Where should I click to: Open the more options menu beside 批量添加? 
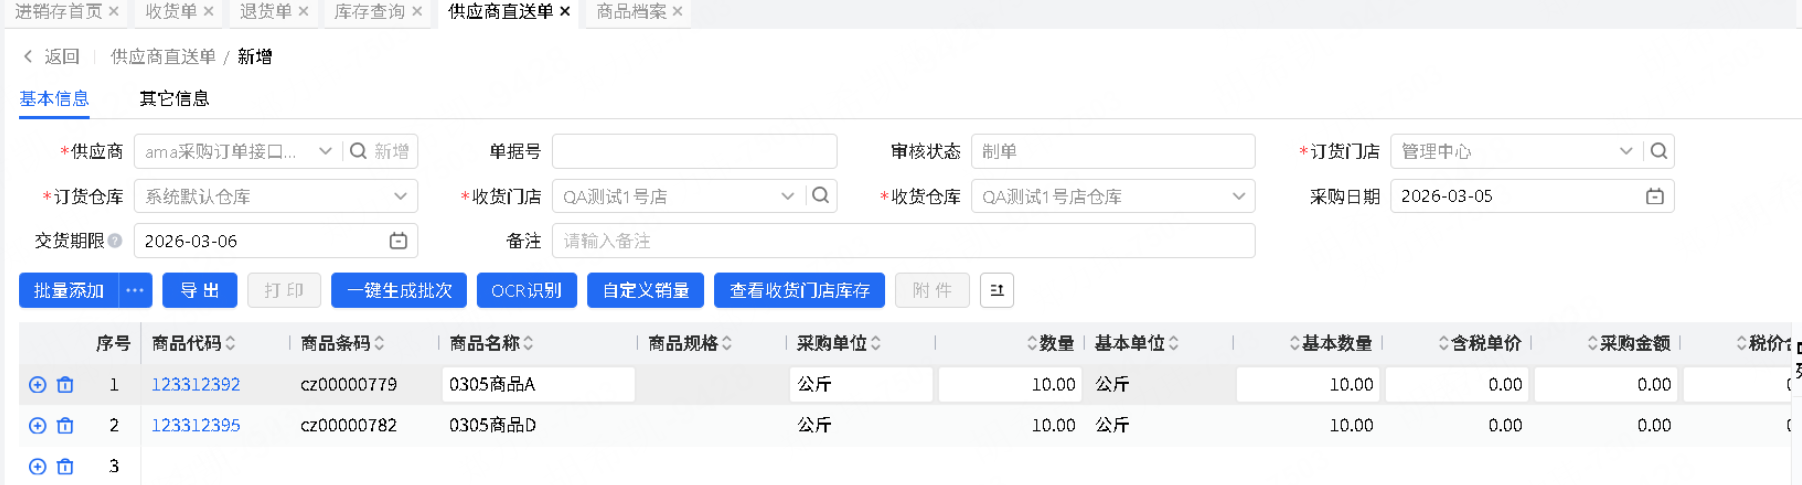click(x=135, y=290)
